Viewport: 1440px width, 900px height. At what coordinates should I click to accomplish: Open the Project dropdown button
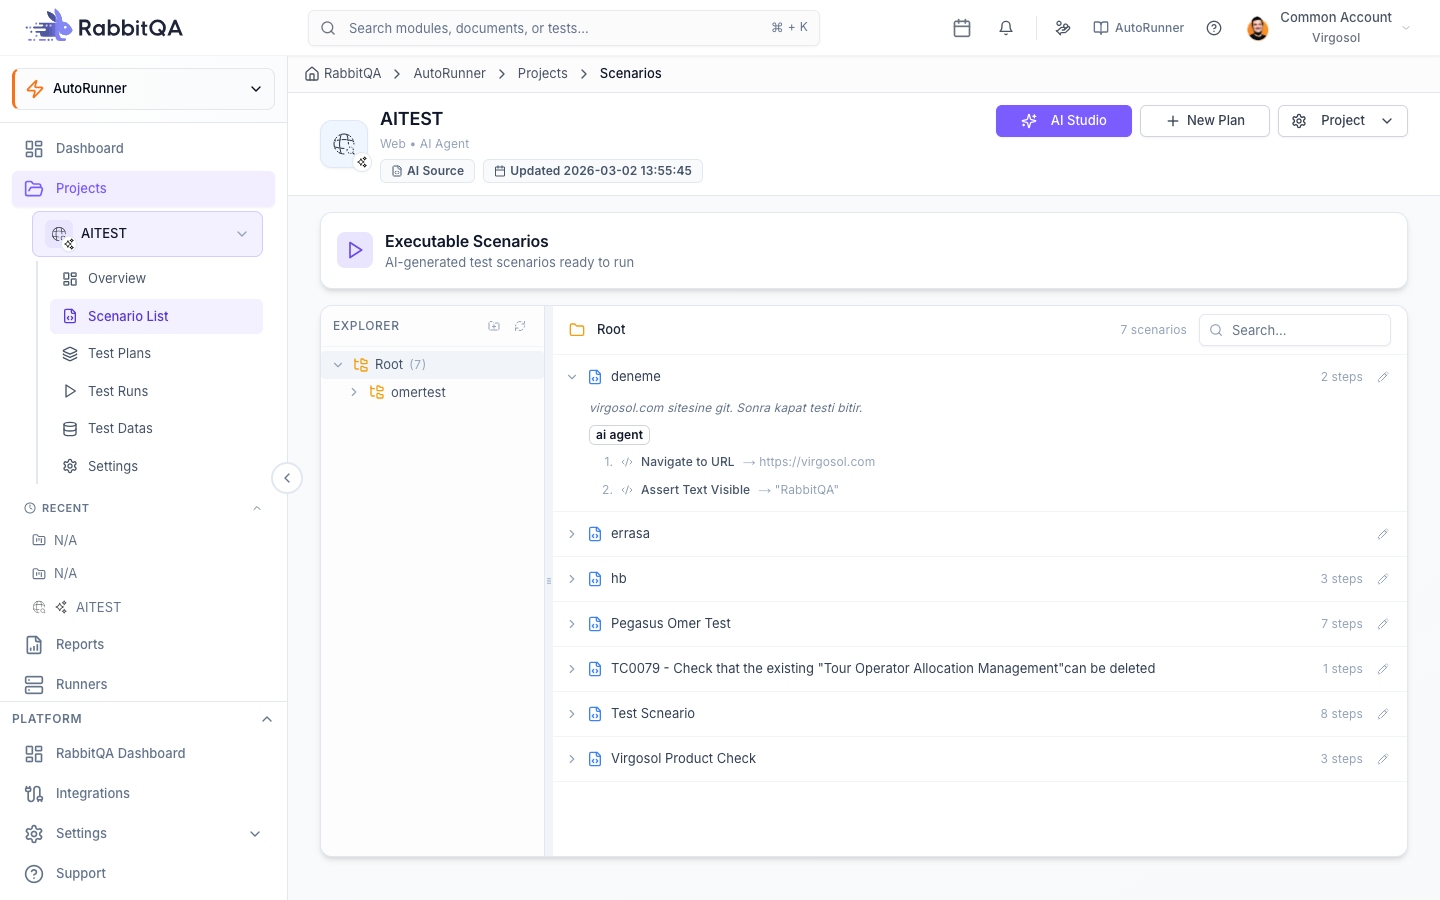1342,121
